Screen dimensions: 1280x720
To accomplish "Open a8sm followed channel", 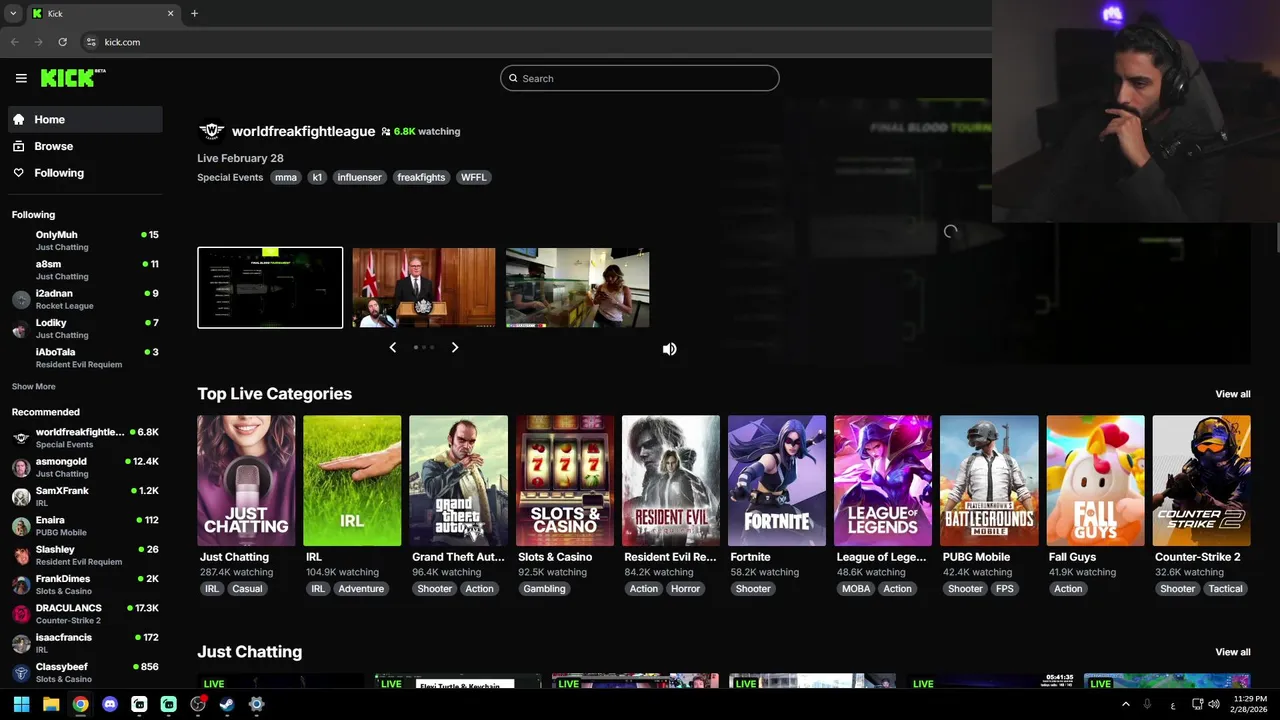I will pyautogui.click(x=85, y=270).
